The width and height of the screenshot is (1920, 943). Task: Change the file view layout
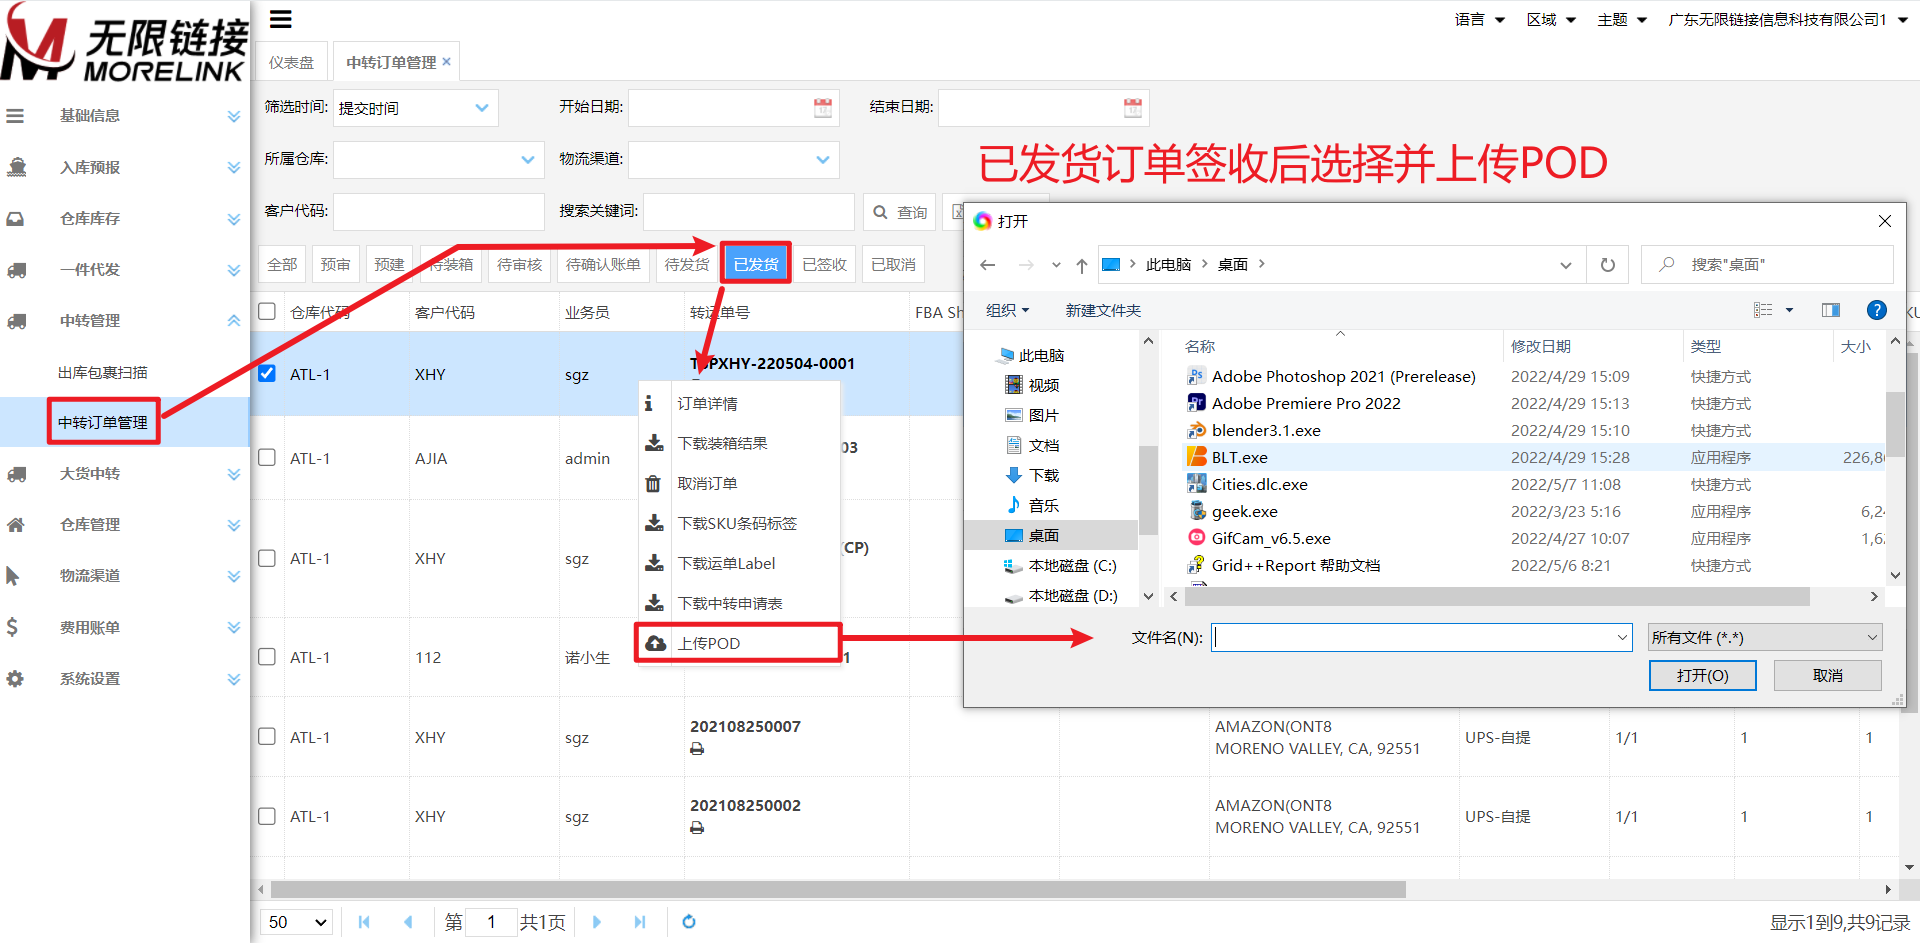(1763, 310)
